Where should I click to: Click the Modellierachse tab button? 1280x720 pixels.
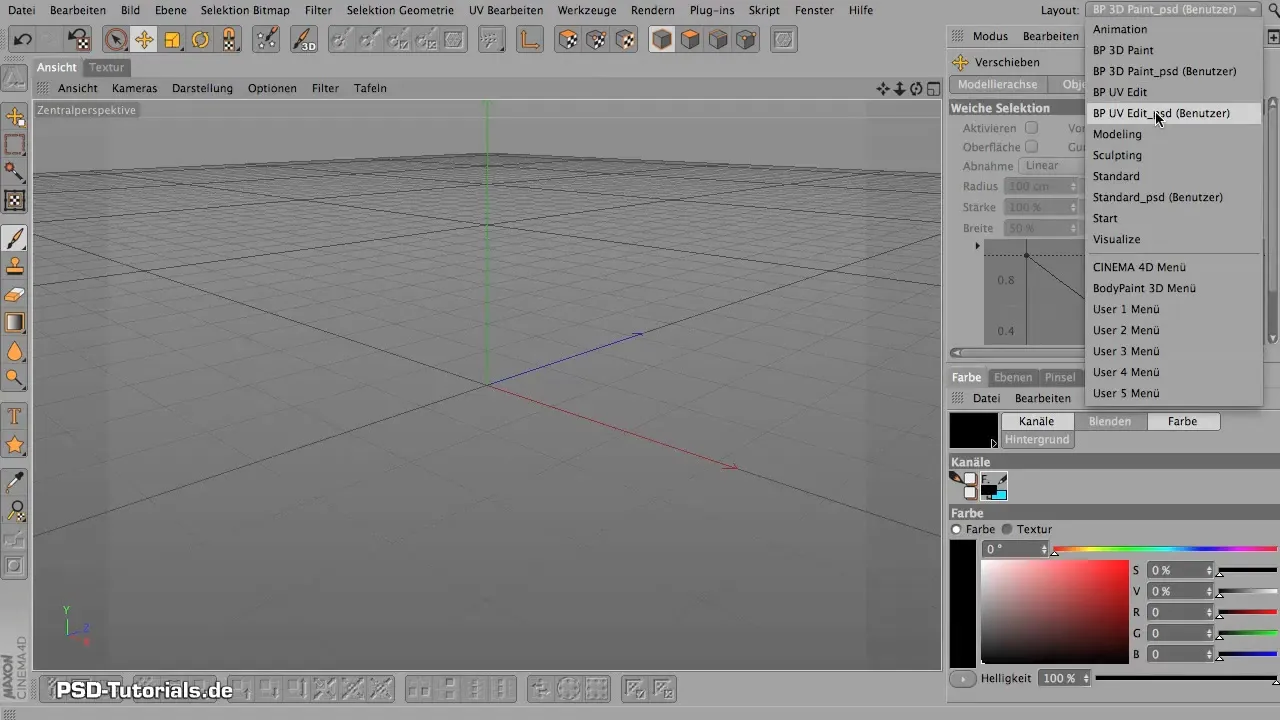tap(997, 85)
